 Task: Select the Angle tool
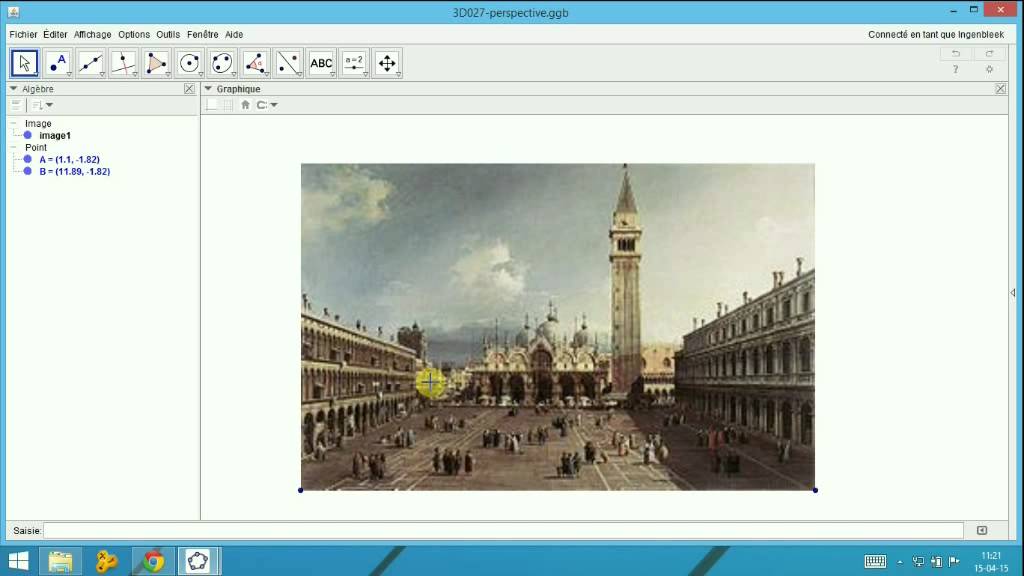(255, 63)
